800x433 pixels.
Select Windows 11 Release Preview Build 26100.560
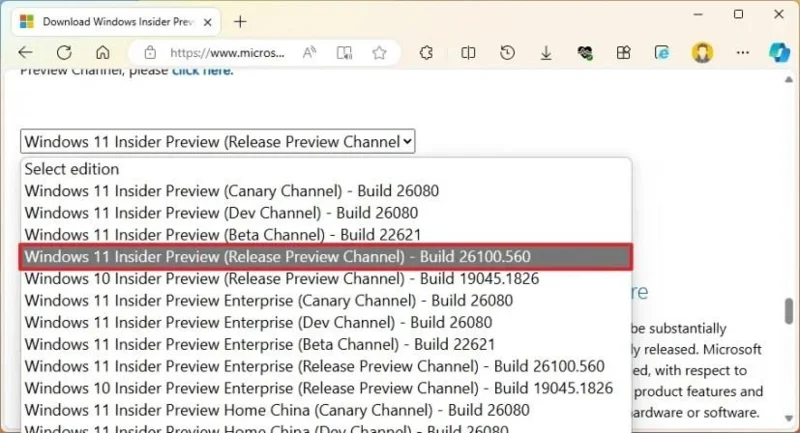pyautogui.click(x=326, y=257)
